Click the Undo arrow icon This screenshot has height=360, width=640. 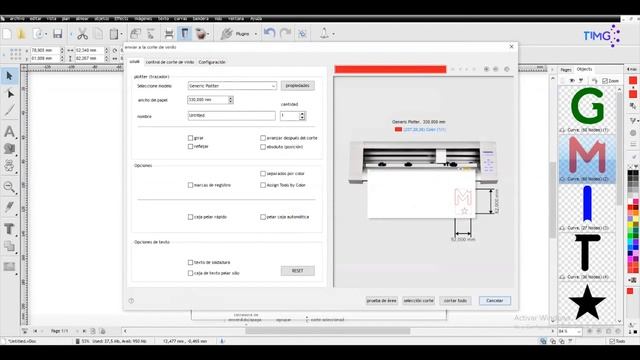269,33
